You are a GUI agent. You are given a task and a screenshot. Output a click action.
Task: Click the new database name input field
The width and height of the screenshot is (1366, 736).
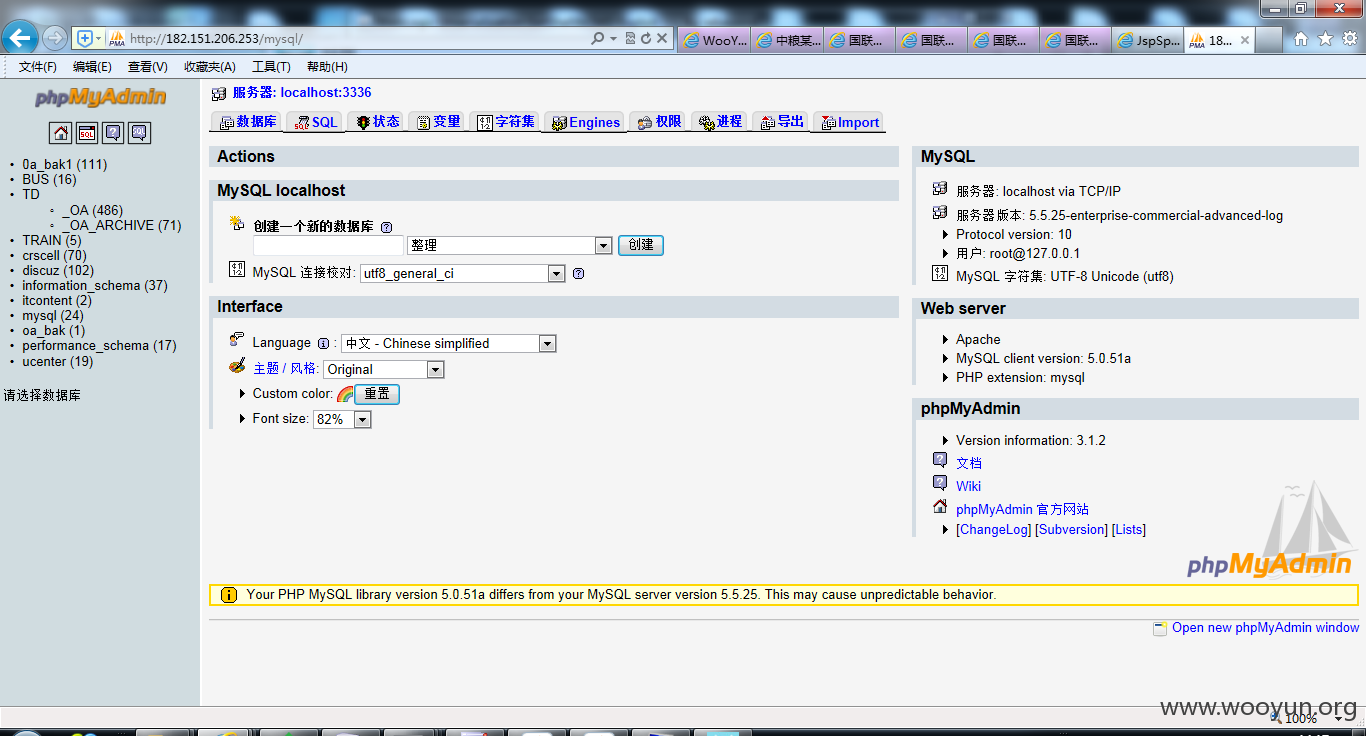(x=328, y=245)
